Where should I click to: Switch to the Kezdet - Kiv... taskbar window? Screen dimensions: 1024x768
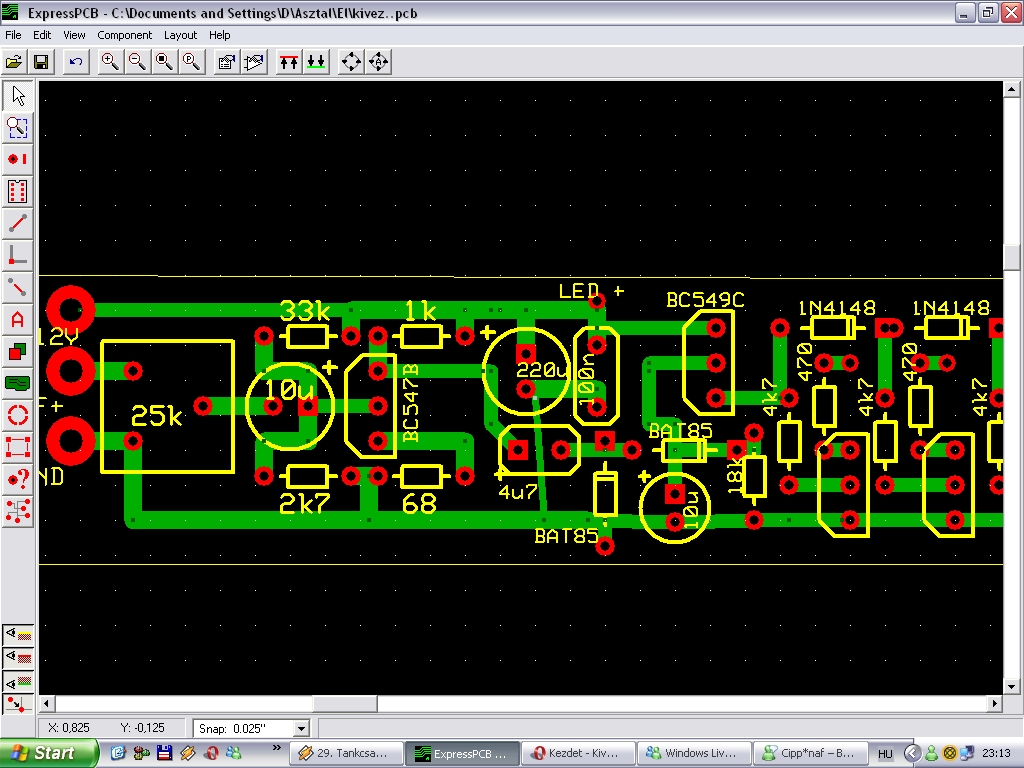point(577,753)
